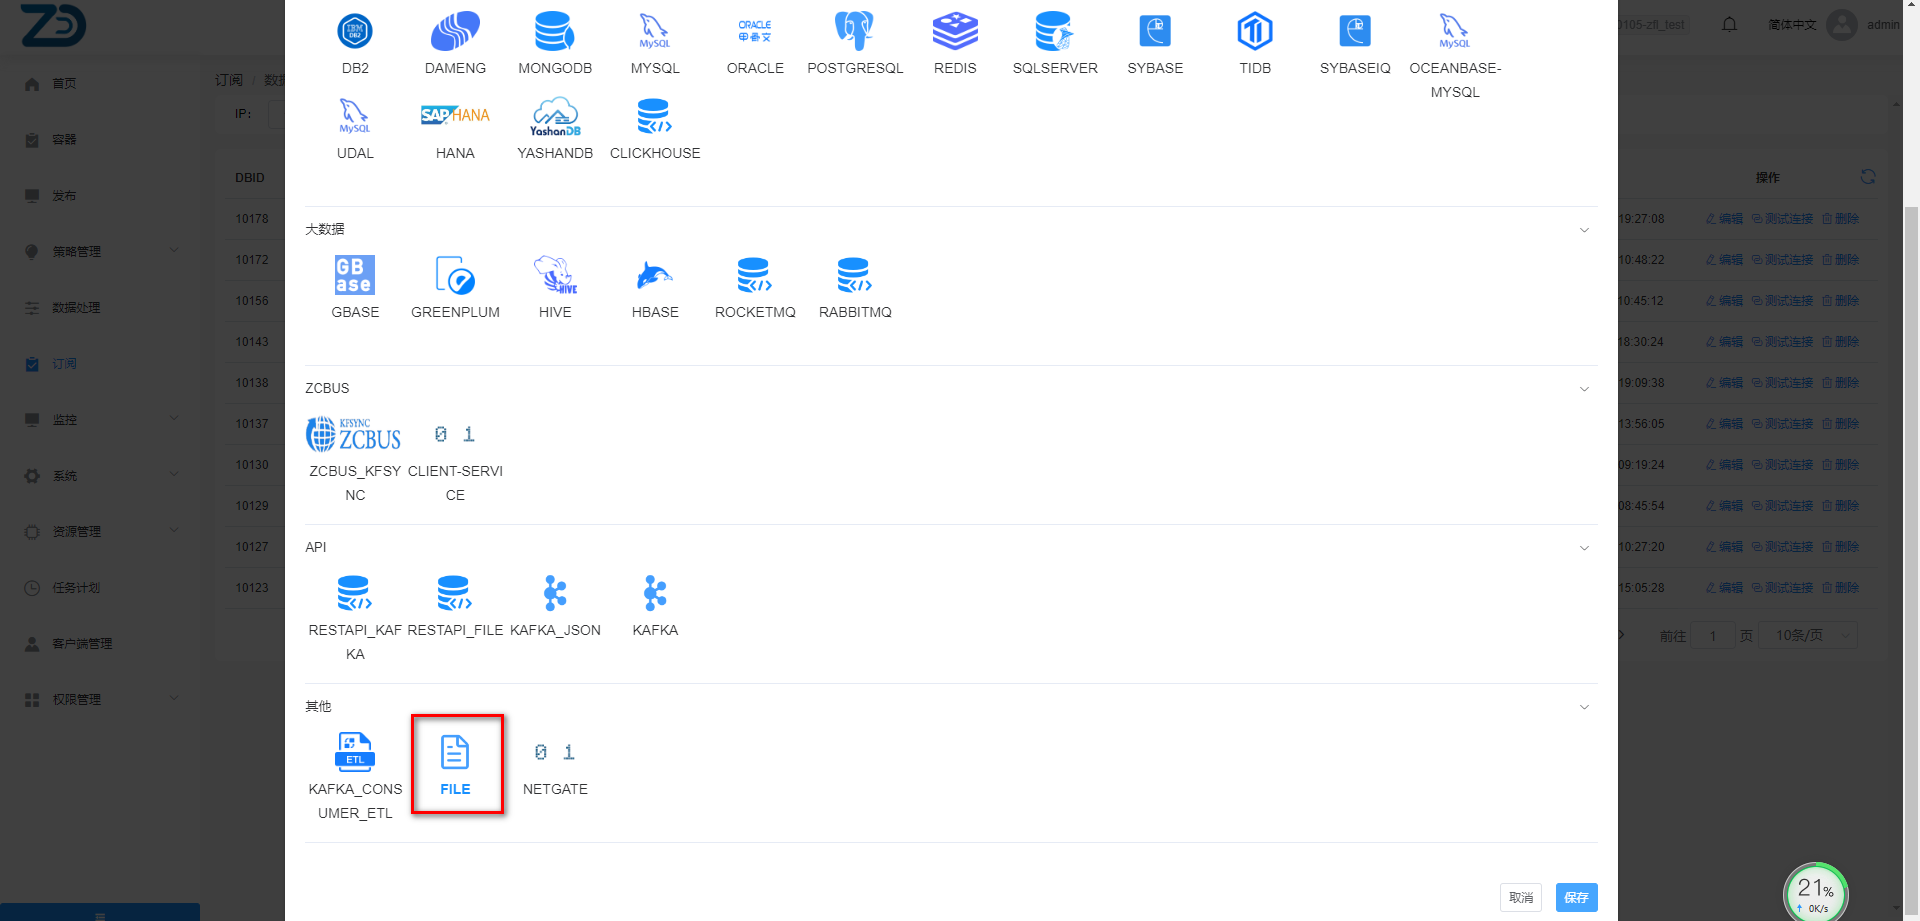Select the HBASE orca icon
1920x921 pixels.
pos(655,275)
